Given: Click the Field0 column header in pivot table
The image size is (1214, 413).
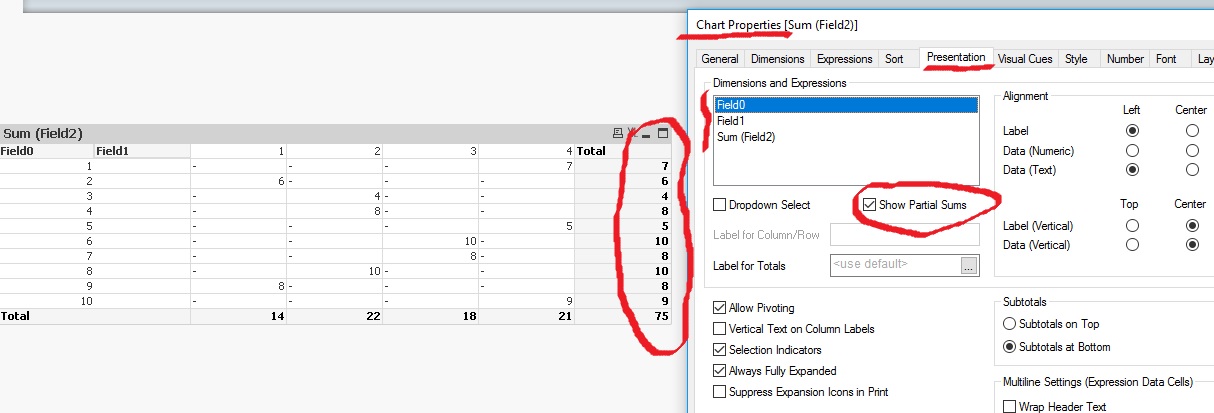Looking at the screenshot, I should pos(18,151).
